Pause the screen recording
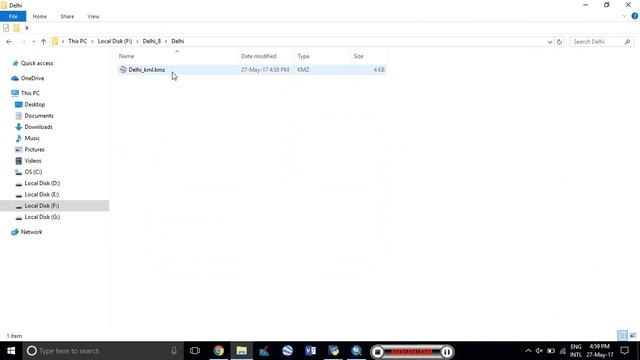The image size is (640, 360). [447, 351]
